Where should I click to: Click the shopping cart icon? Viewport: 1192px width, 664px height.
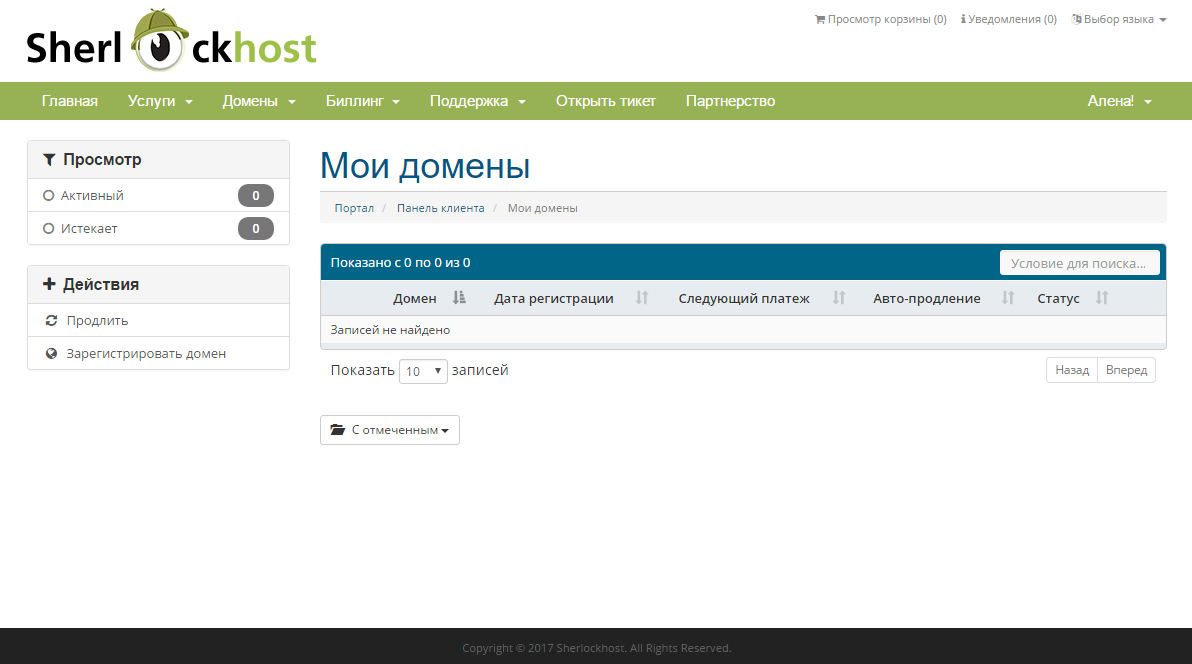(x=820, y=19)
